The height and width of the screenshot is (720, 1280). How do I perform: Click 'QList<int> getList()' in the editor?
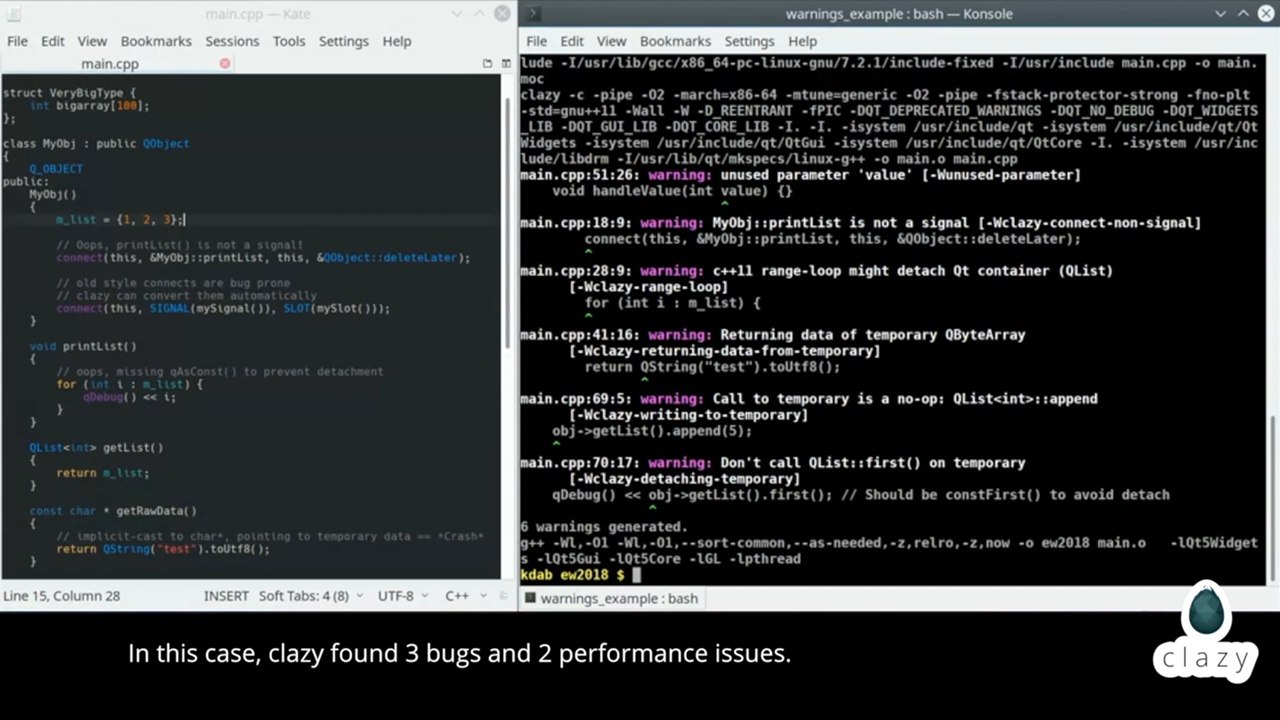[96, 447]
